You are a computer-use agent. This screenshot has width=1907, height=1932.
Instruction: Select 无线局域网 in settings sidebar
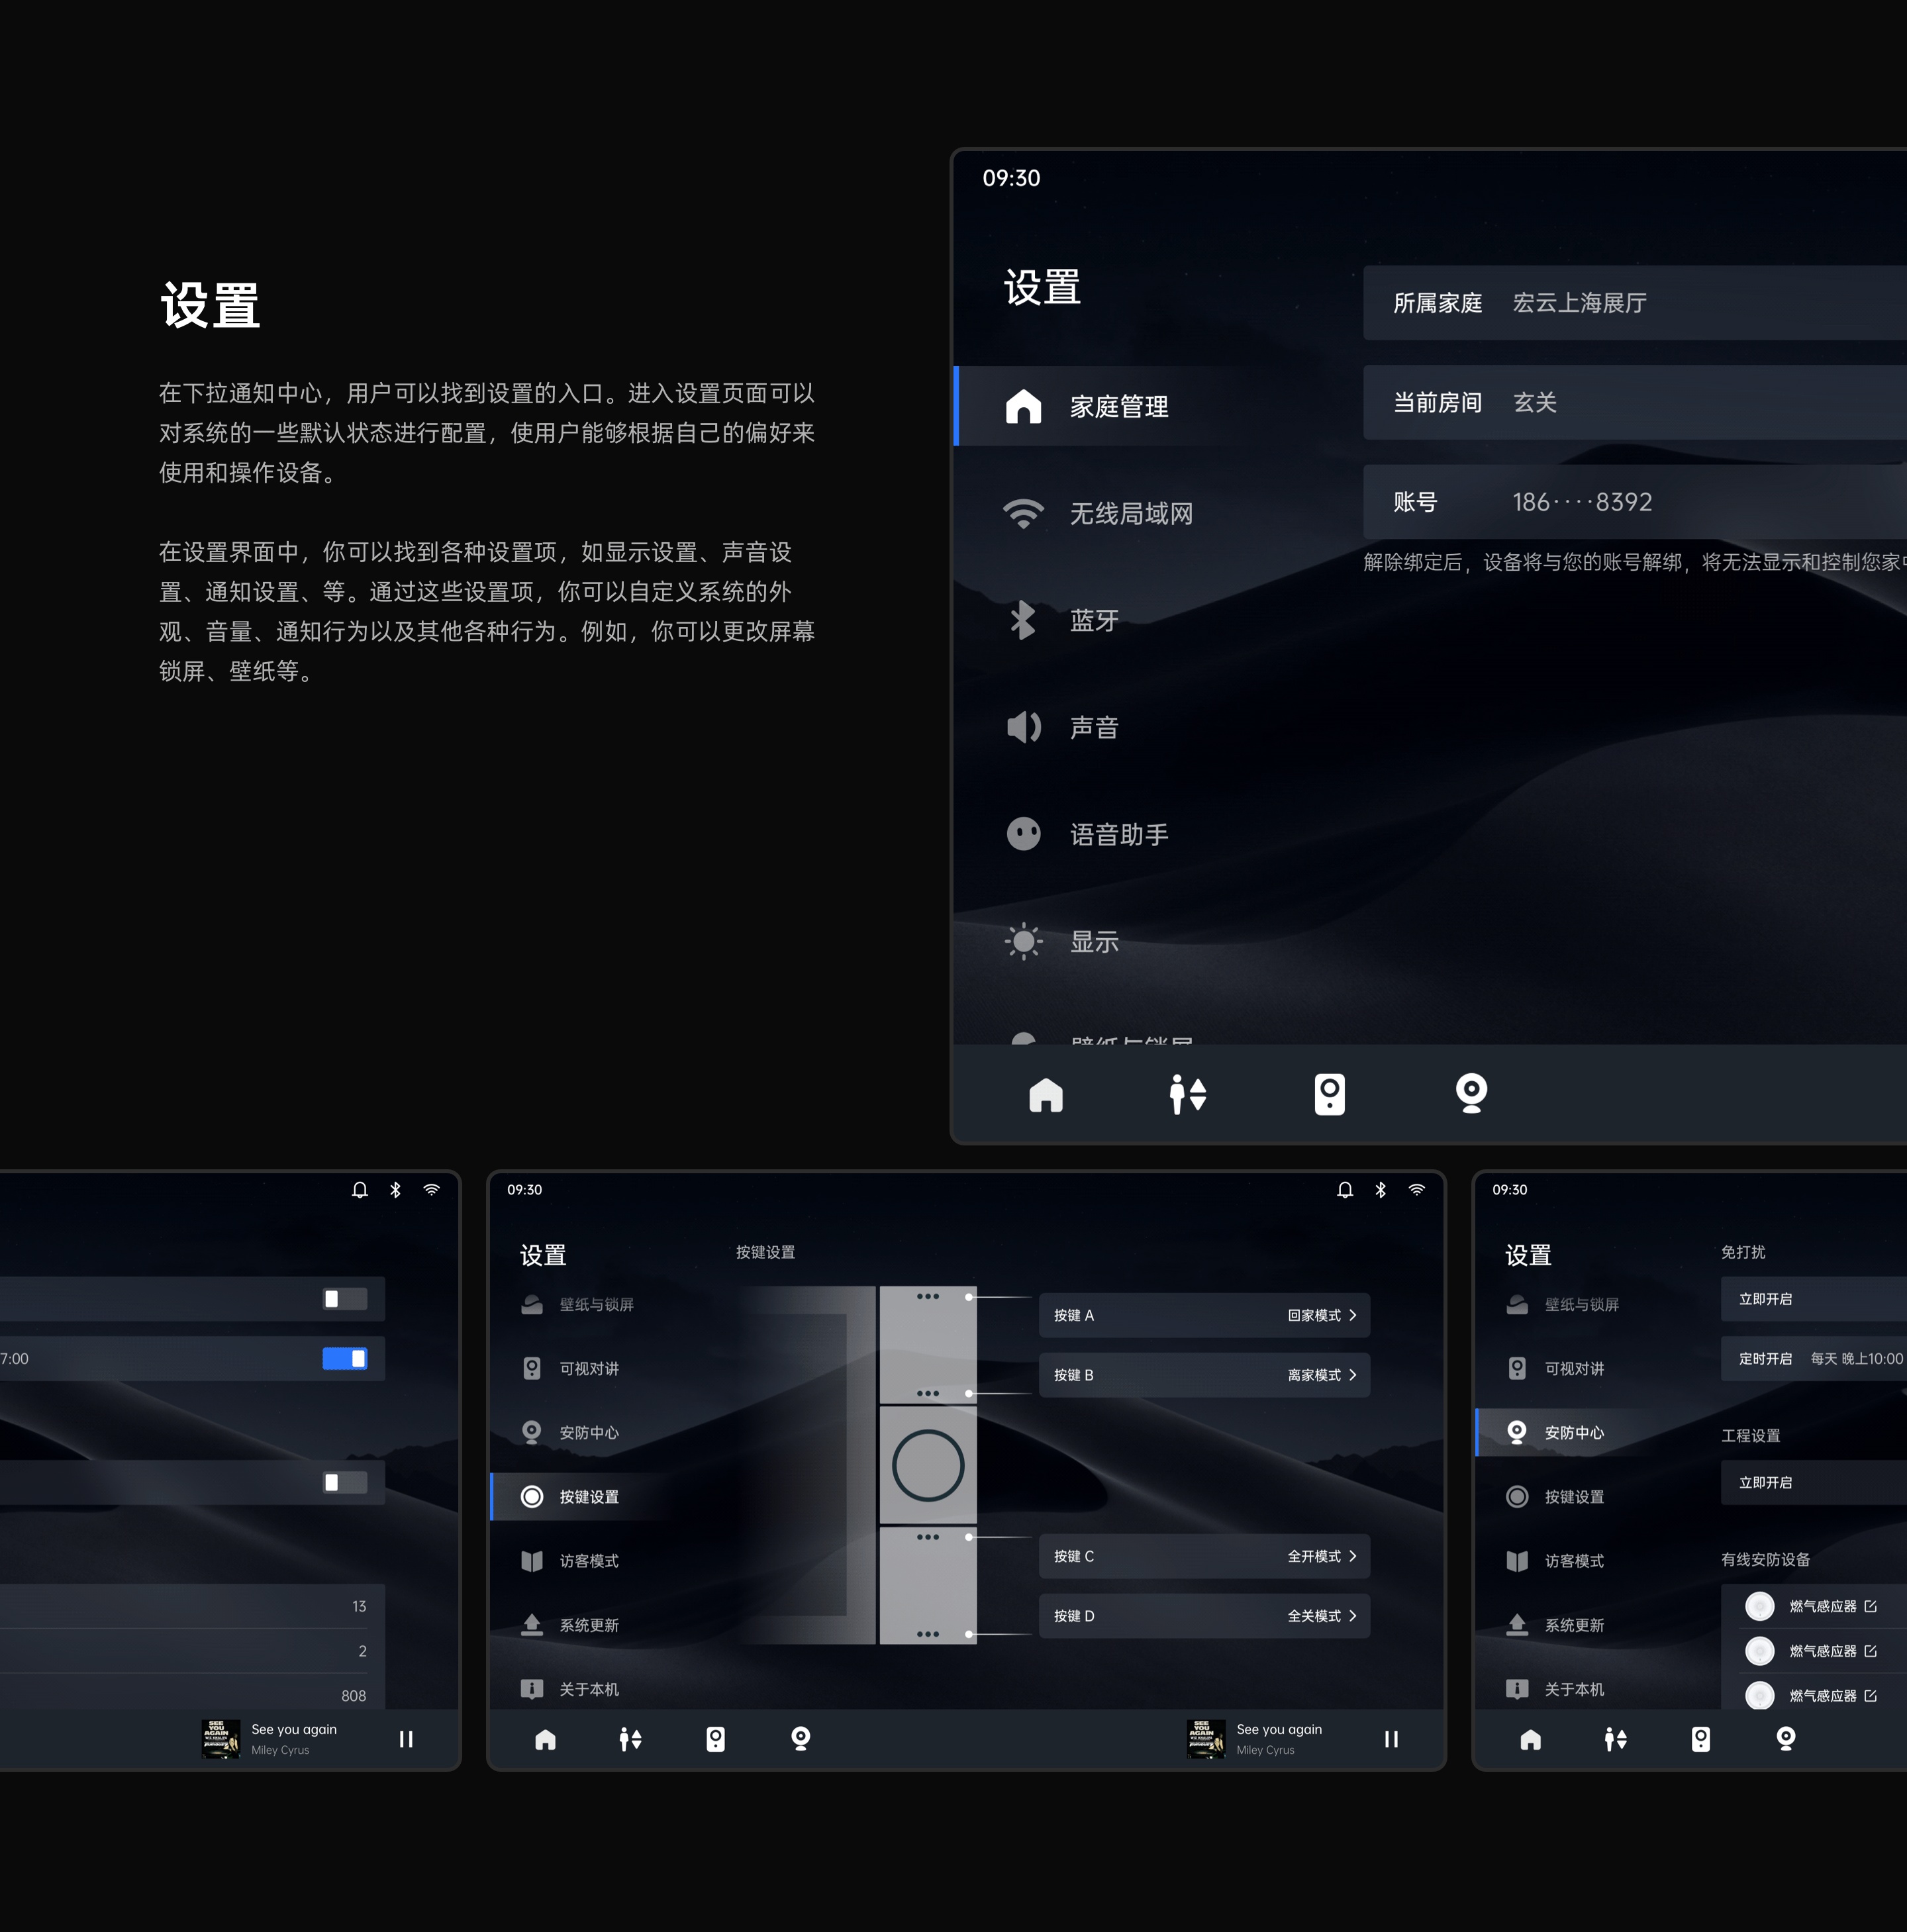point(1130,514)
